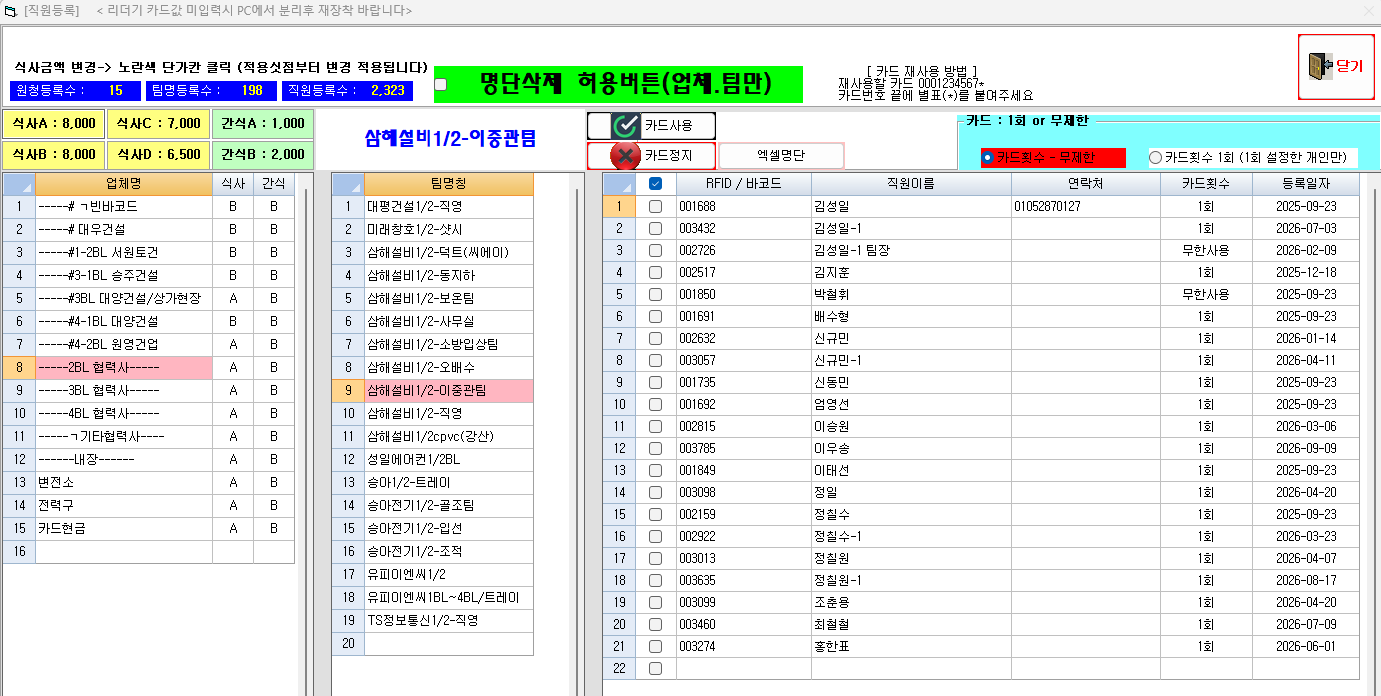1381x696 pixels.
Task: Click the 닫기 door icon button
Action: click(1336, 67)
